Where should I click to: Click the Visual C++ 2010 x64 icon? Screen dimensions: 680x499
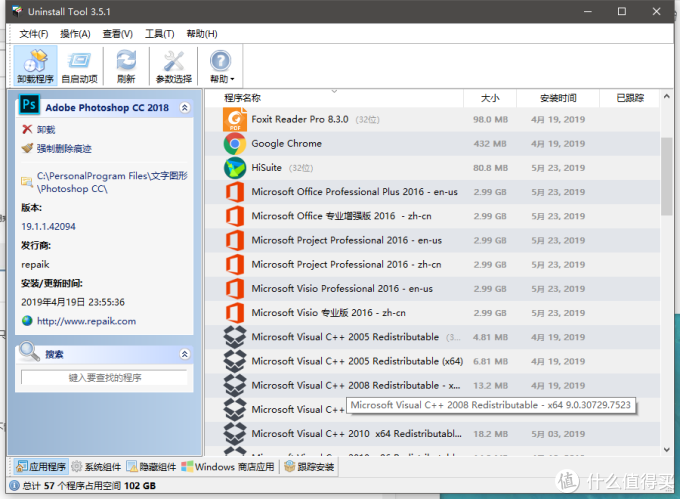pyautogui.click(x=235, y=434)
